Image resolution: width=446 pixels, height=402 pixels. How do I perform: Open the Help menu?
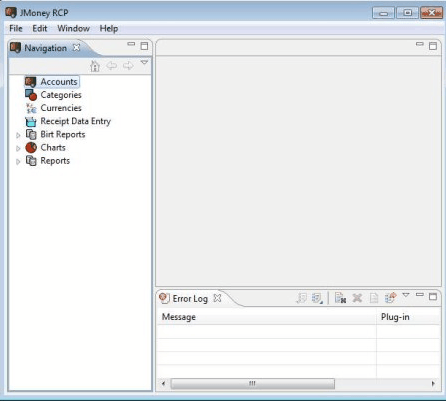[109, 29]
